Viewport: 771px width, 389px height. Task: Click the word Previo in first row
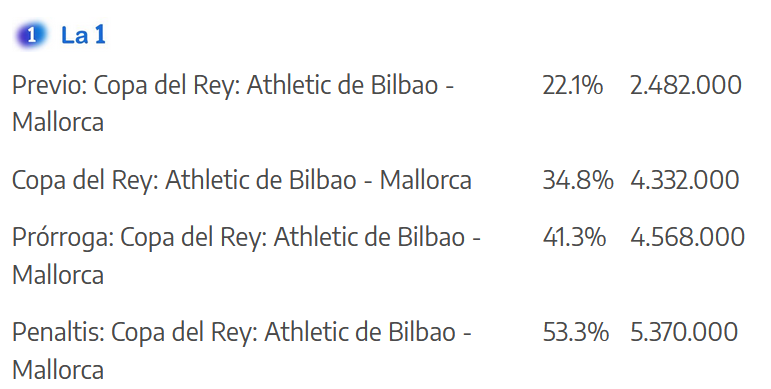click(50, 85)
